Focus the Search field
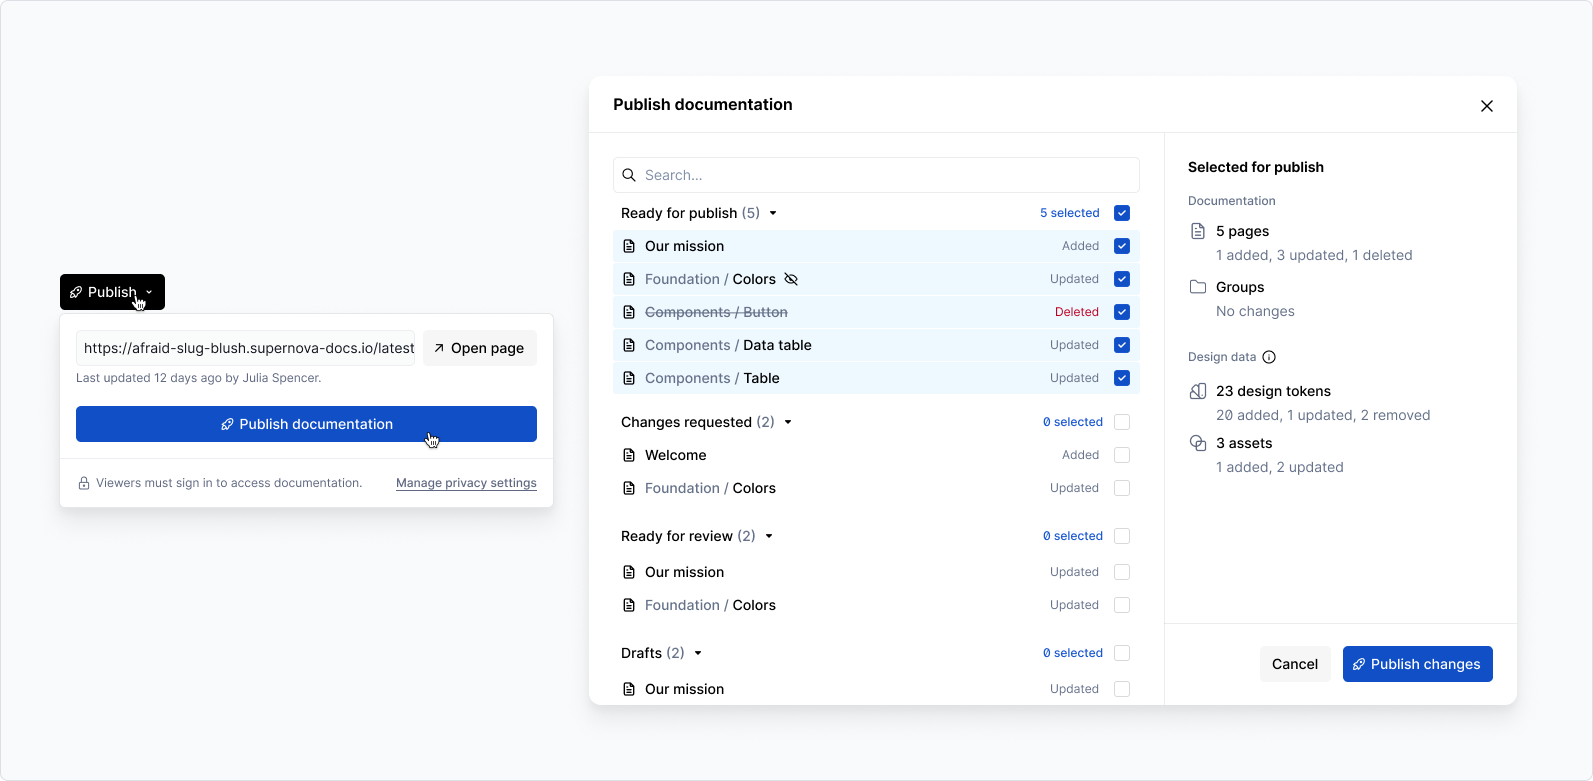 (876, 175)
